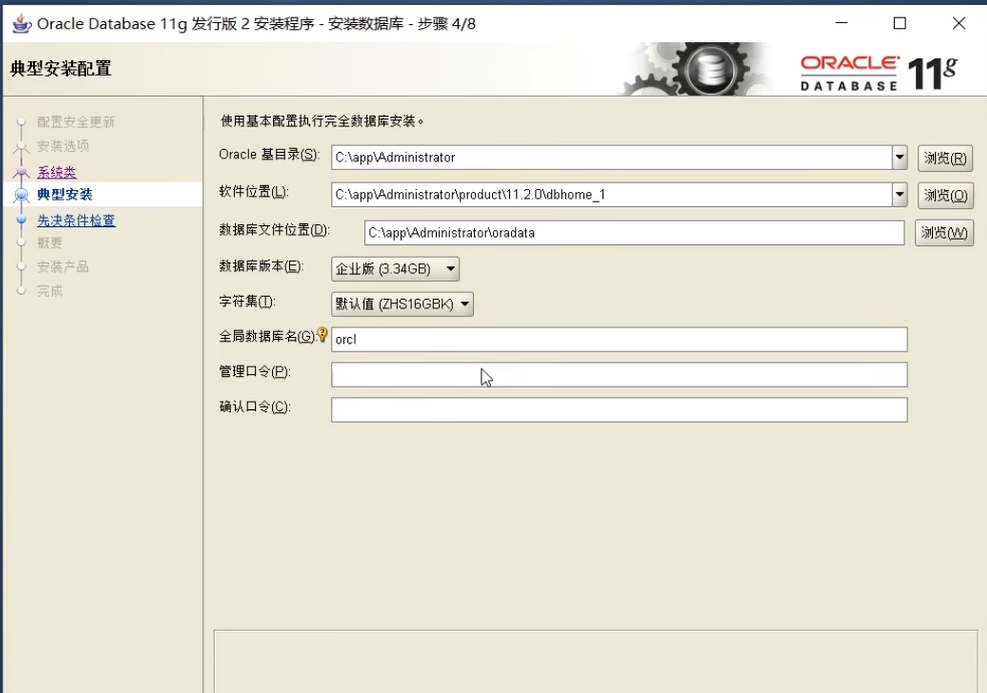Click the 安装选项 step label
The width and height of the screenshot is (987, 693).
point(63,145)
